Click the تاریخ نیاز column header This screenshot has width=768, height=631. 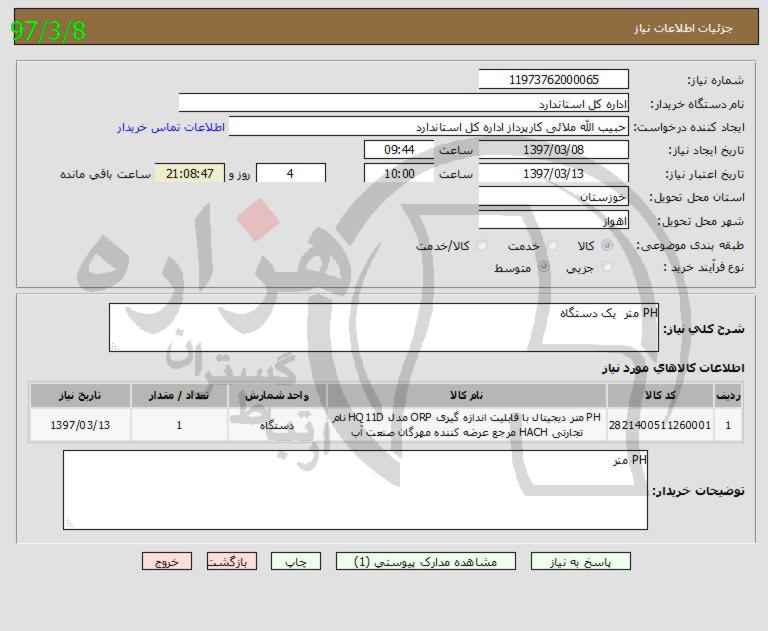pyautogui.click(x=80, y=396)
